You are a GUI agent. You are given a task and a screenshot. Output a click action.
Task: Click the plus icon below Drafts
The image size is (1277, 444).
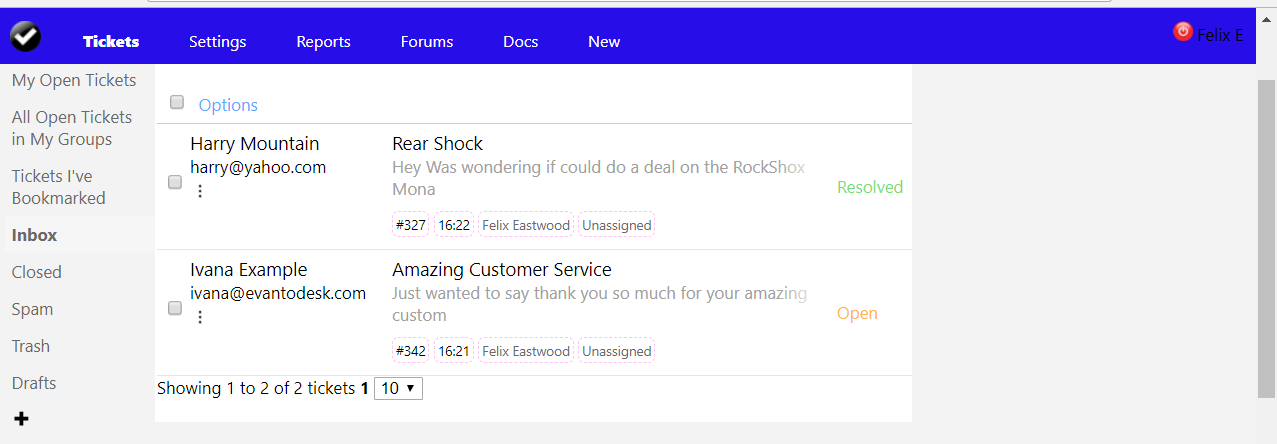click(21, 419)
